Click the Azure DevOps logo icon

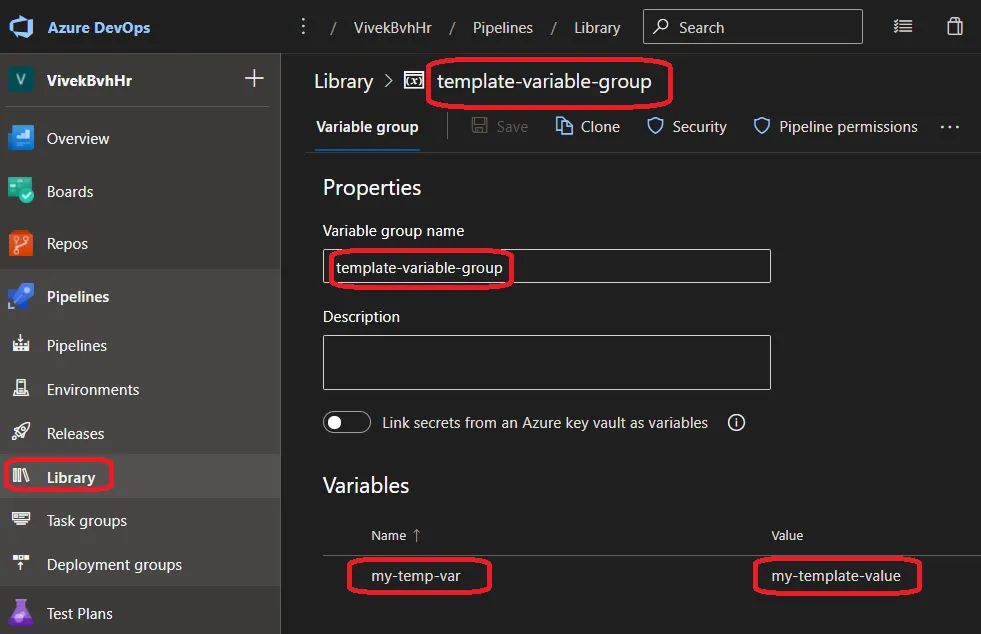[x=22, y=27]
